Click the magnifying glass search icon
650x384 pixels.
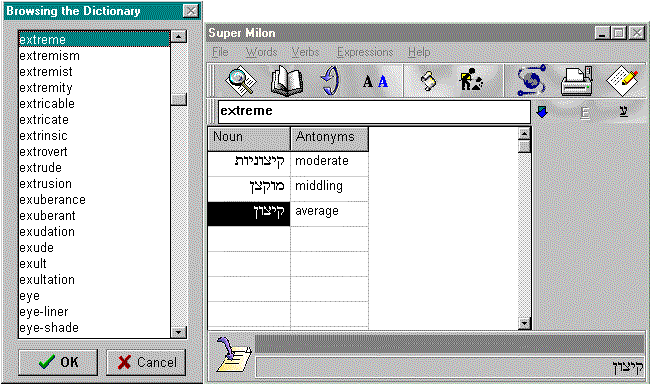coord(240,80)
